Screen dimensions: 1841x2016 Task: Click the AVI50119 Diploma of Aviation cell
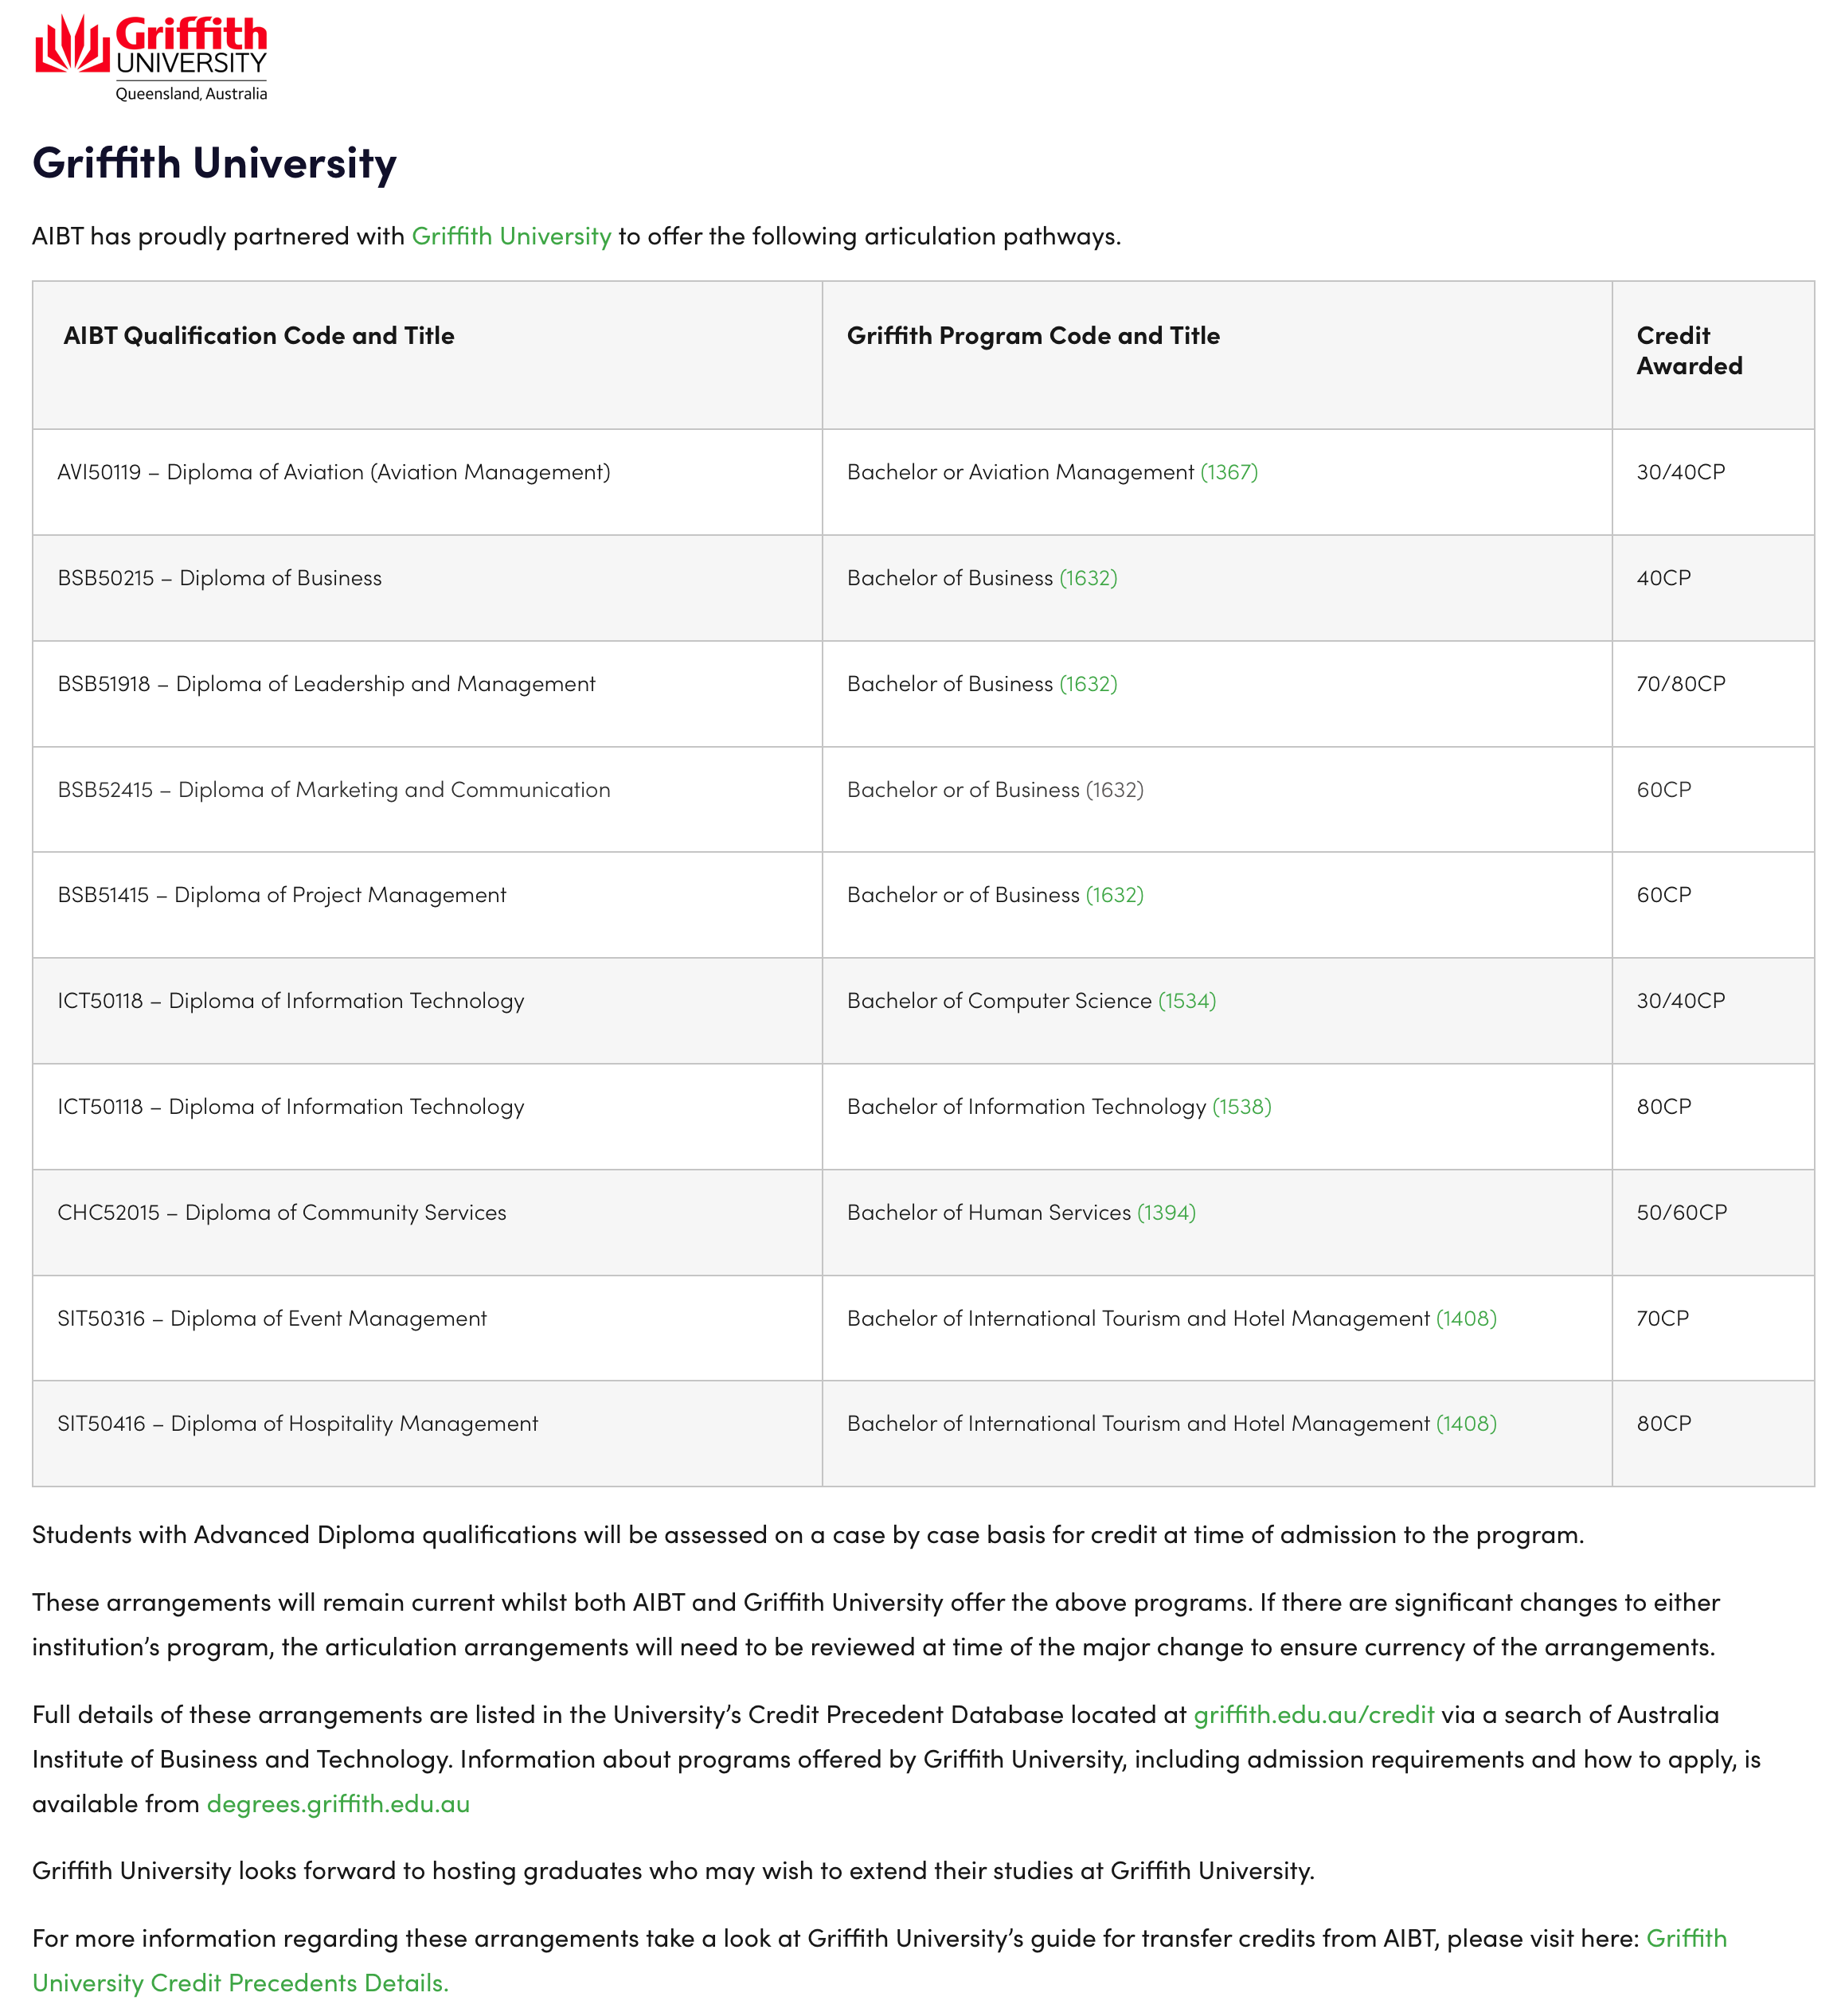[x=427, y=482]
